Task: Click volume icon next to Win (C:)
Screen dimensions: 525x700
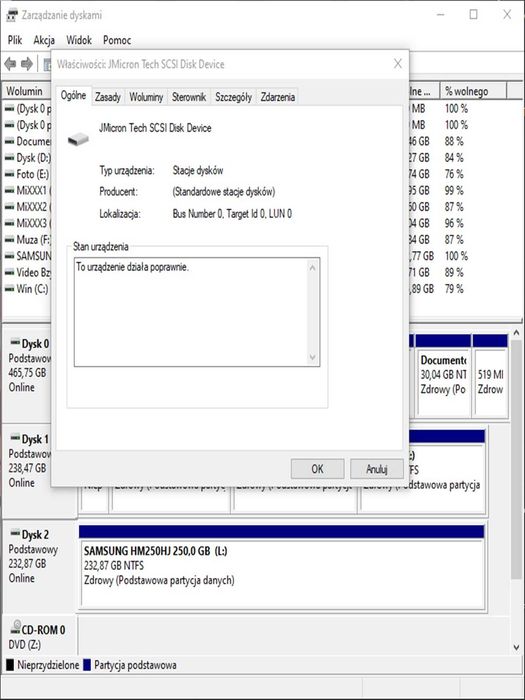Action: click(x=9, y=289)
